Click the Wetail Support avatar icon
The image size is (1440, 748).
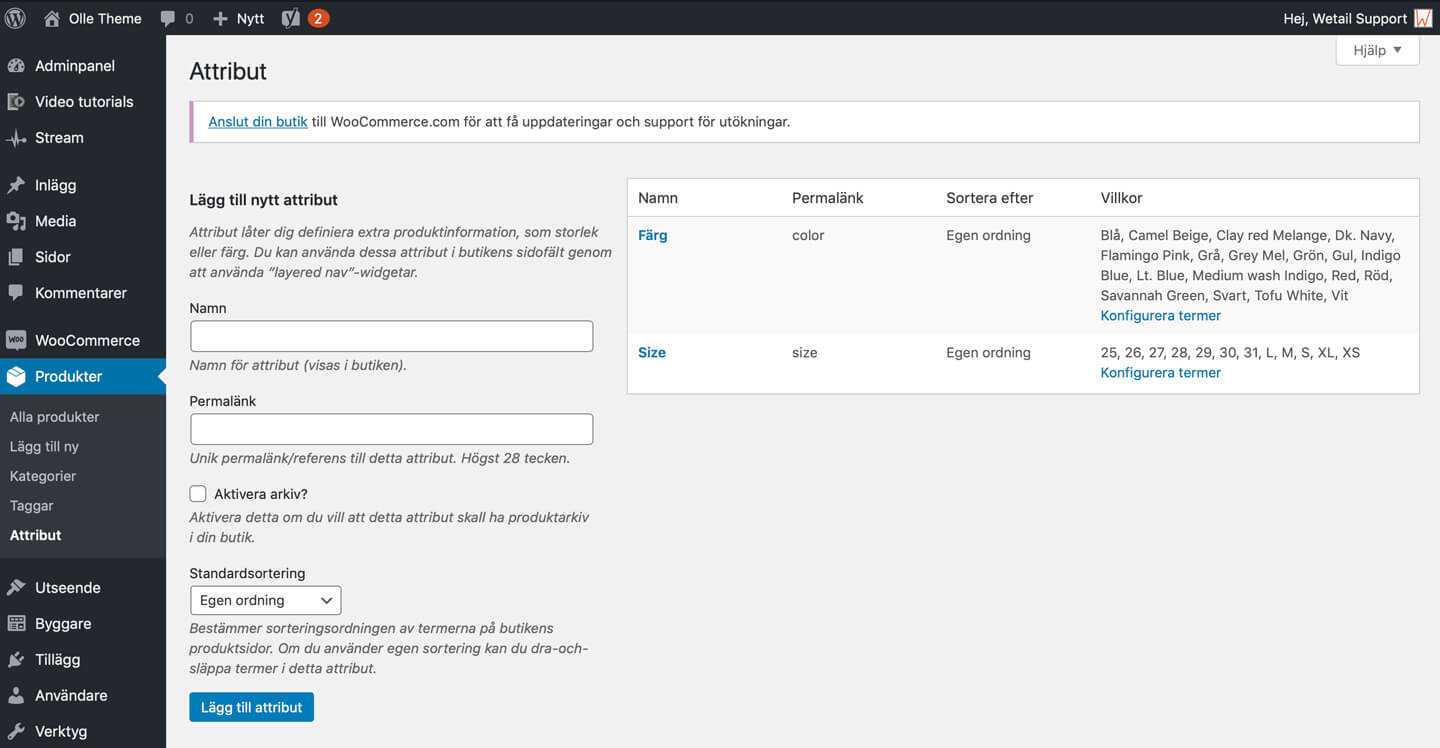[1422, 18]
